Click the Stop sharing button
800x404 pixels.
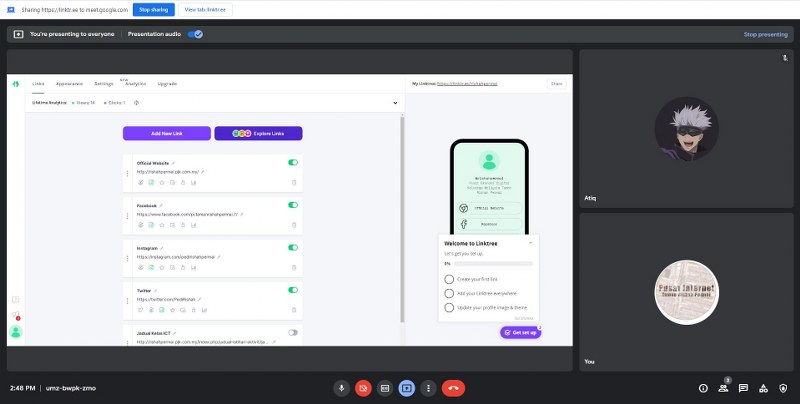pyautogui.click(x=154, y=10)
